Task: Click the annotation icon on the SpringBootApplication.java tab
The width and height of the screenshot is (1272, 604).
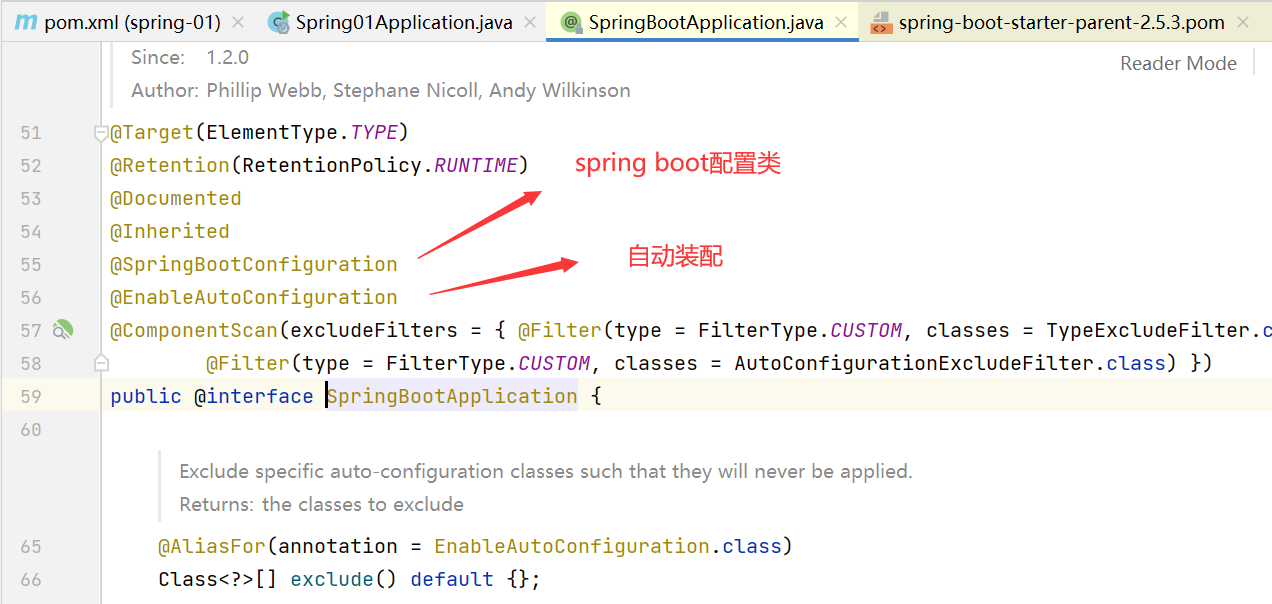Action: pyautogui.click(x=570, y=22)
